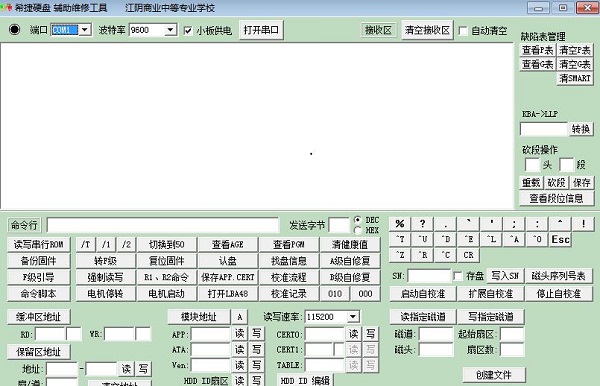Screen dimensions: 600x386
Task: Click the ^R control key
Action: (422, 255)
